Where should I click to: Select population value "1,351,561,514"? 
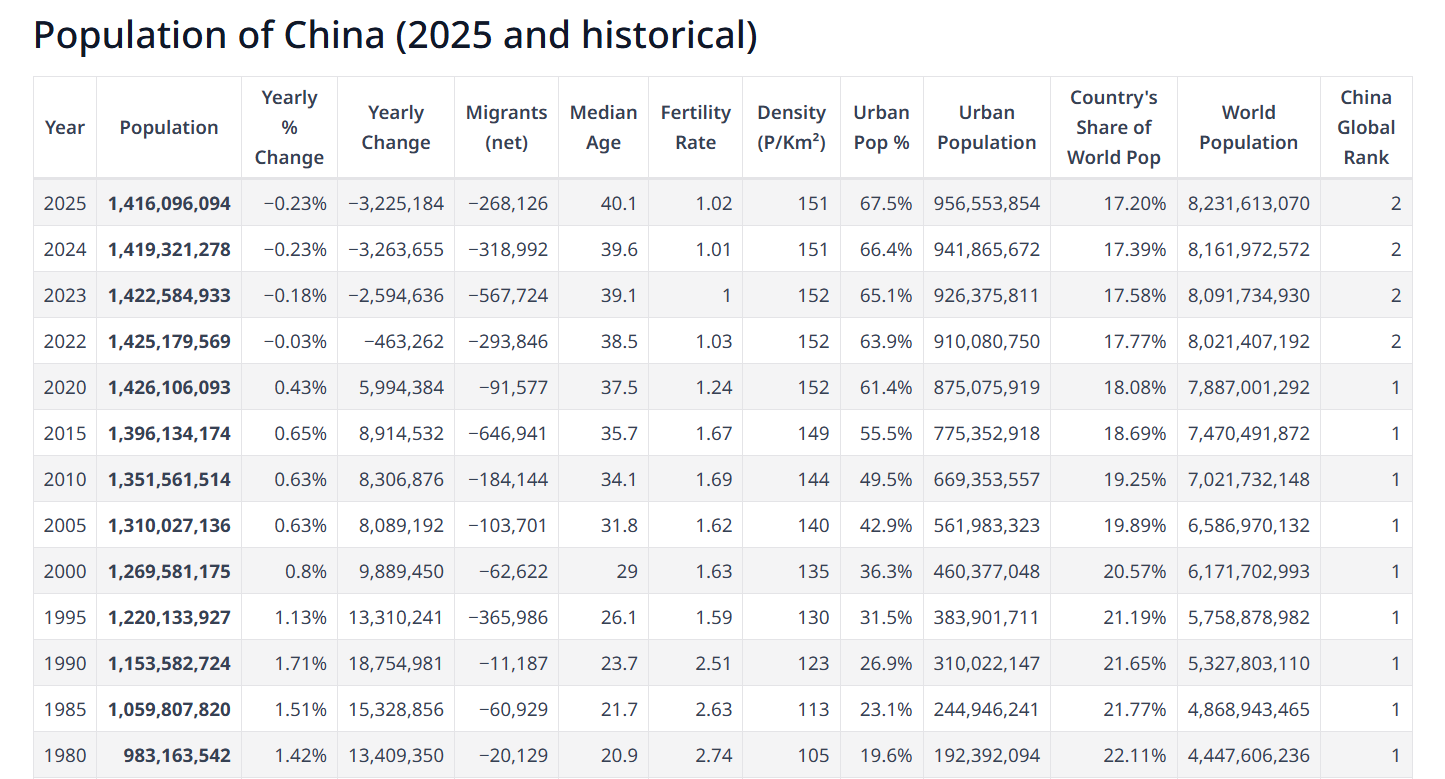pos(169,480)
